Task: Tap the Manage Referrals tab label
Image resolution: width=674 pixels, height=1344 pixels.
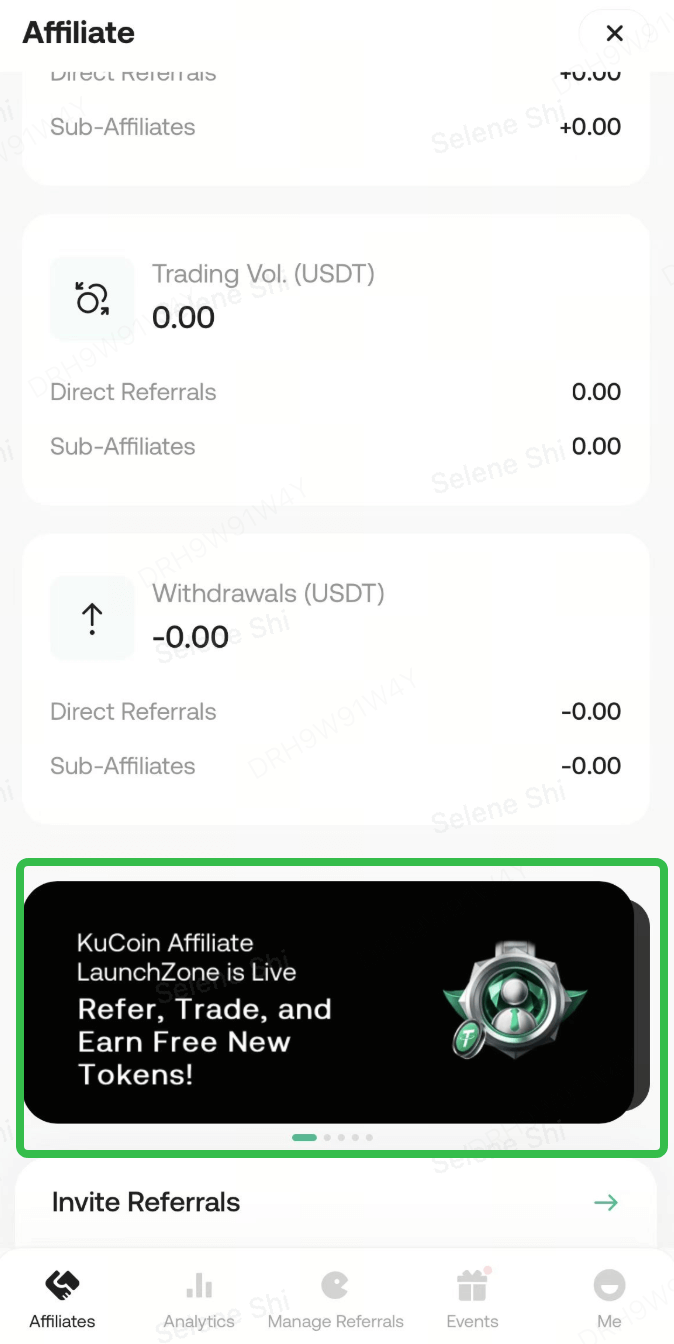Action: click(335, 1321)
